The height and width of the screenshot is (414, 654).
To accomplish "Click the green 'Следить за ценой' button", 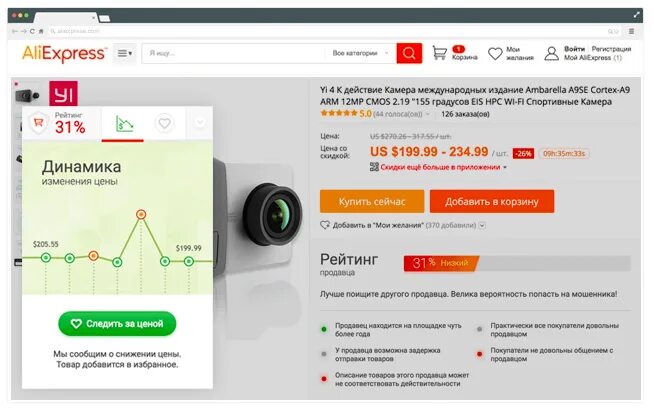I will (x=117, y=324).
